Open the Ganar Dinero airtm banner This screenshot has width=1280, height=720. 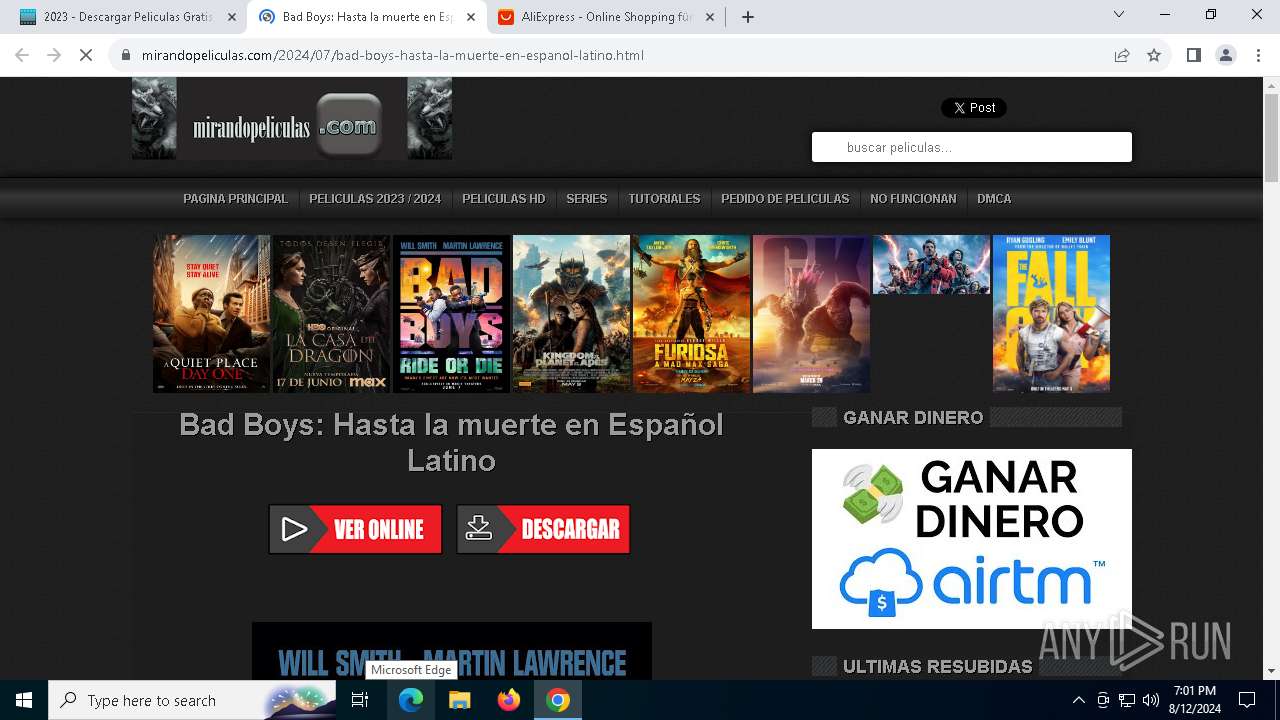tap(972, 538)
